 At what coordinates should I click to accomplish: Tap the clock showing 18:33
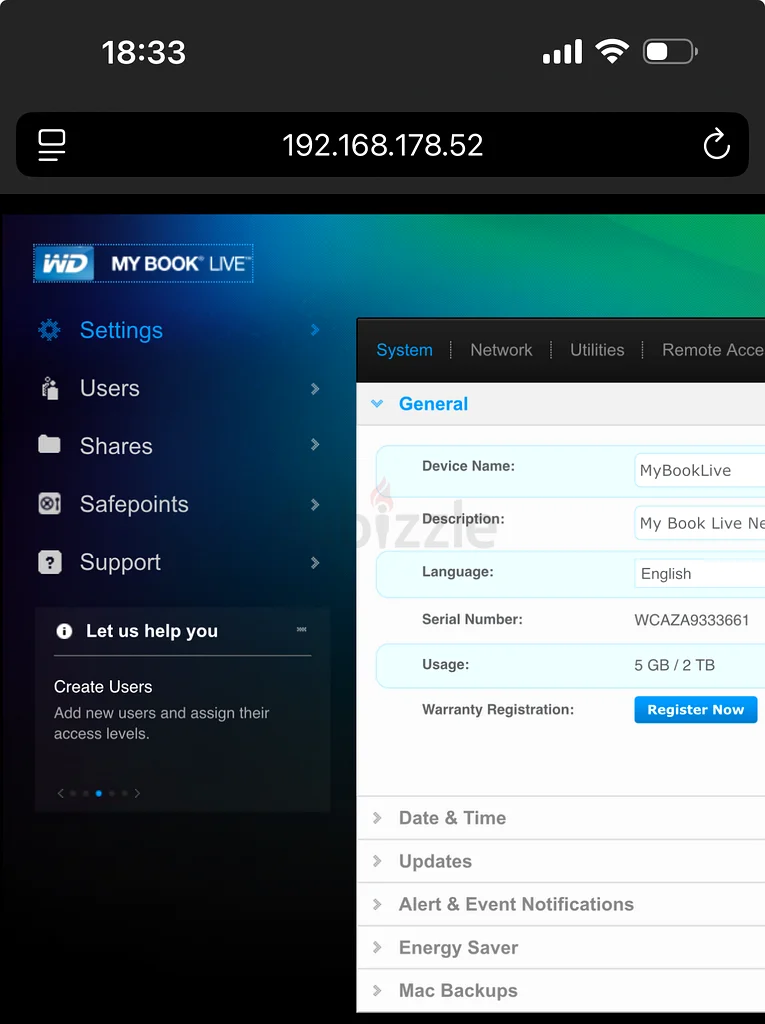pos(144,52)
